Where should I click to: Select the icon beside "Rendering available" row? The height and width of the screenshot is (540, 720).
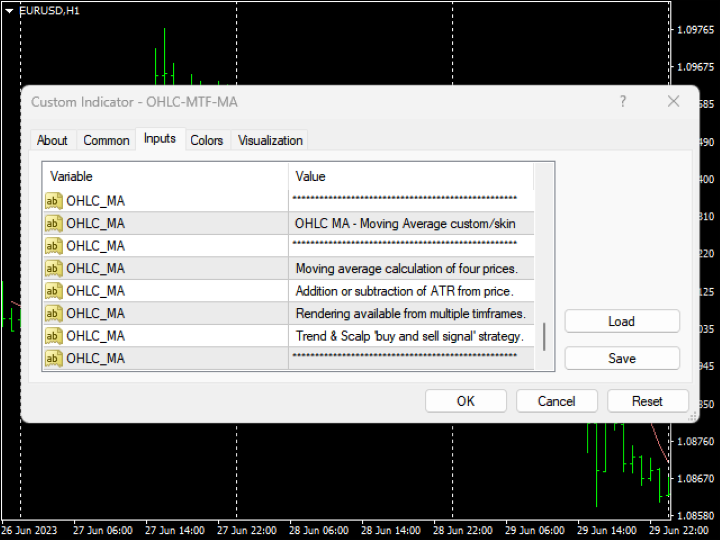[x=54, y=313]
